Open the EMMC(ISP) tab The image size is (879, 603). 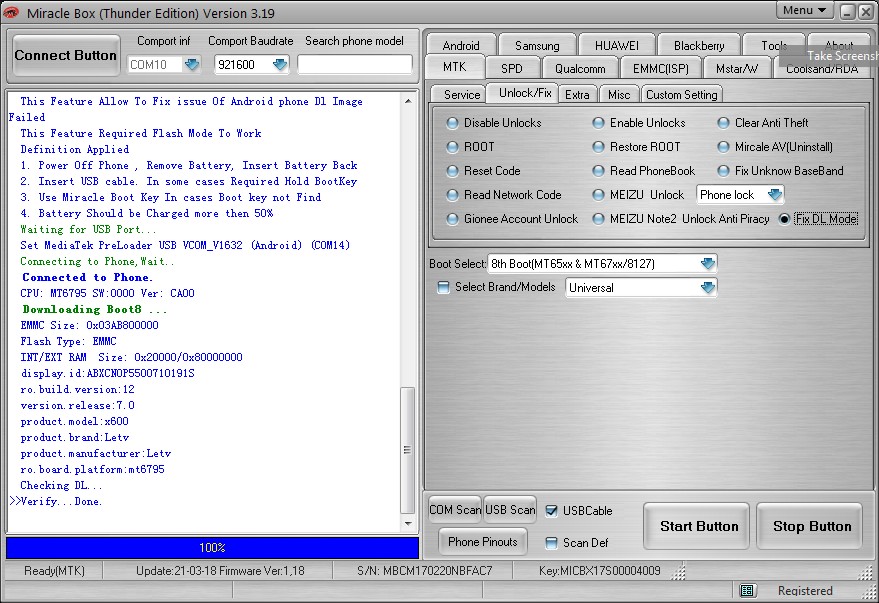pos(660,68)
